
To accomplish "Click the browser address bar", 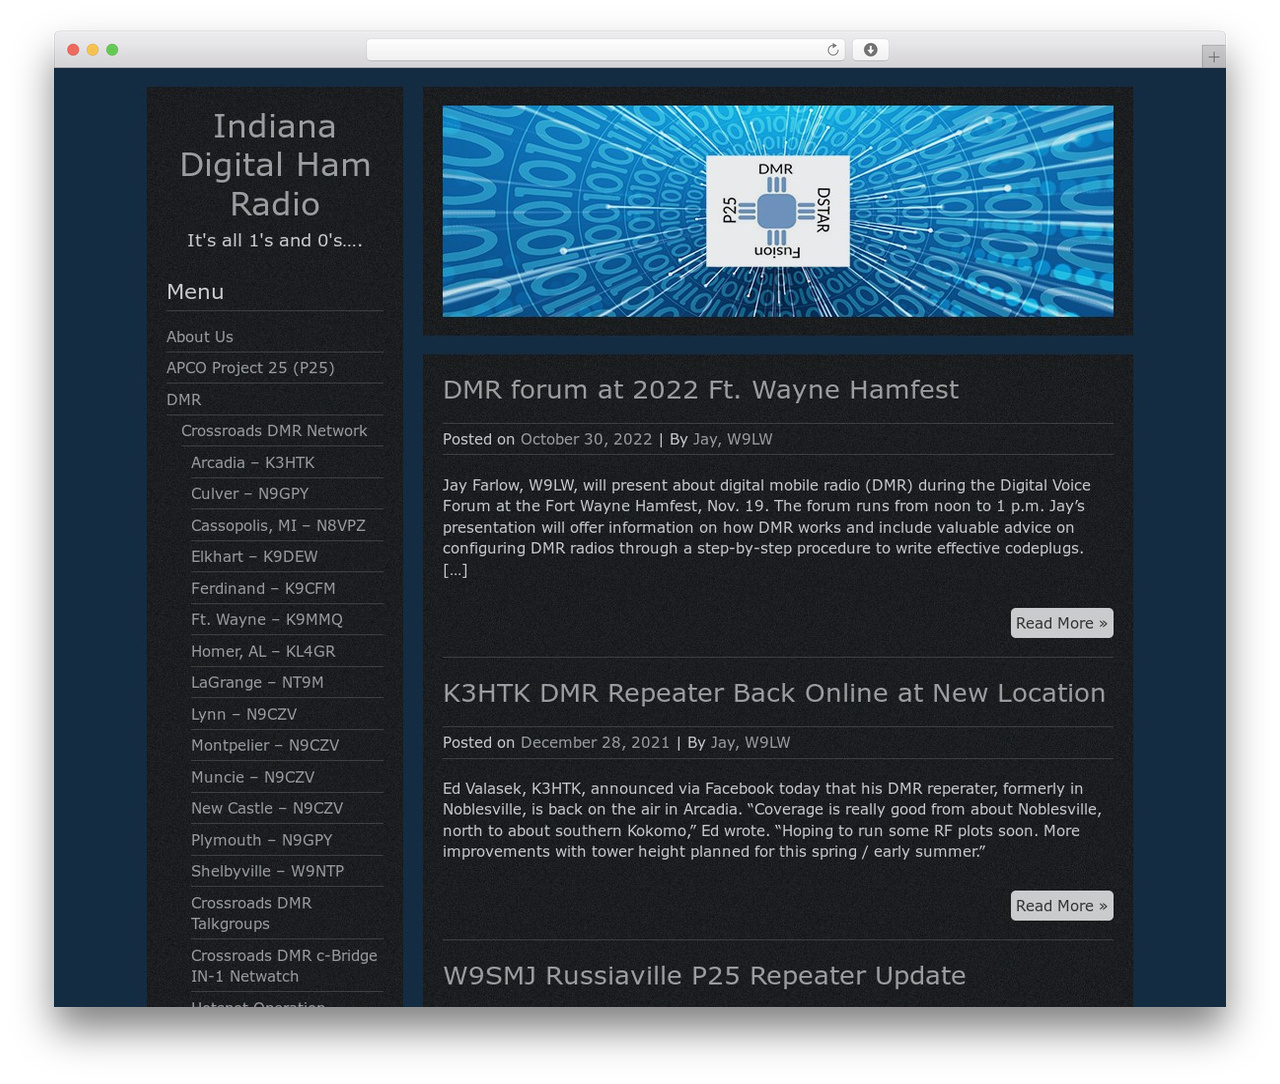I will pos(605,50).
